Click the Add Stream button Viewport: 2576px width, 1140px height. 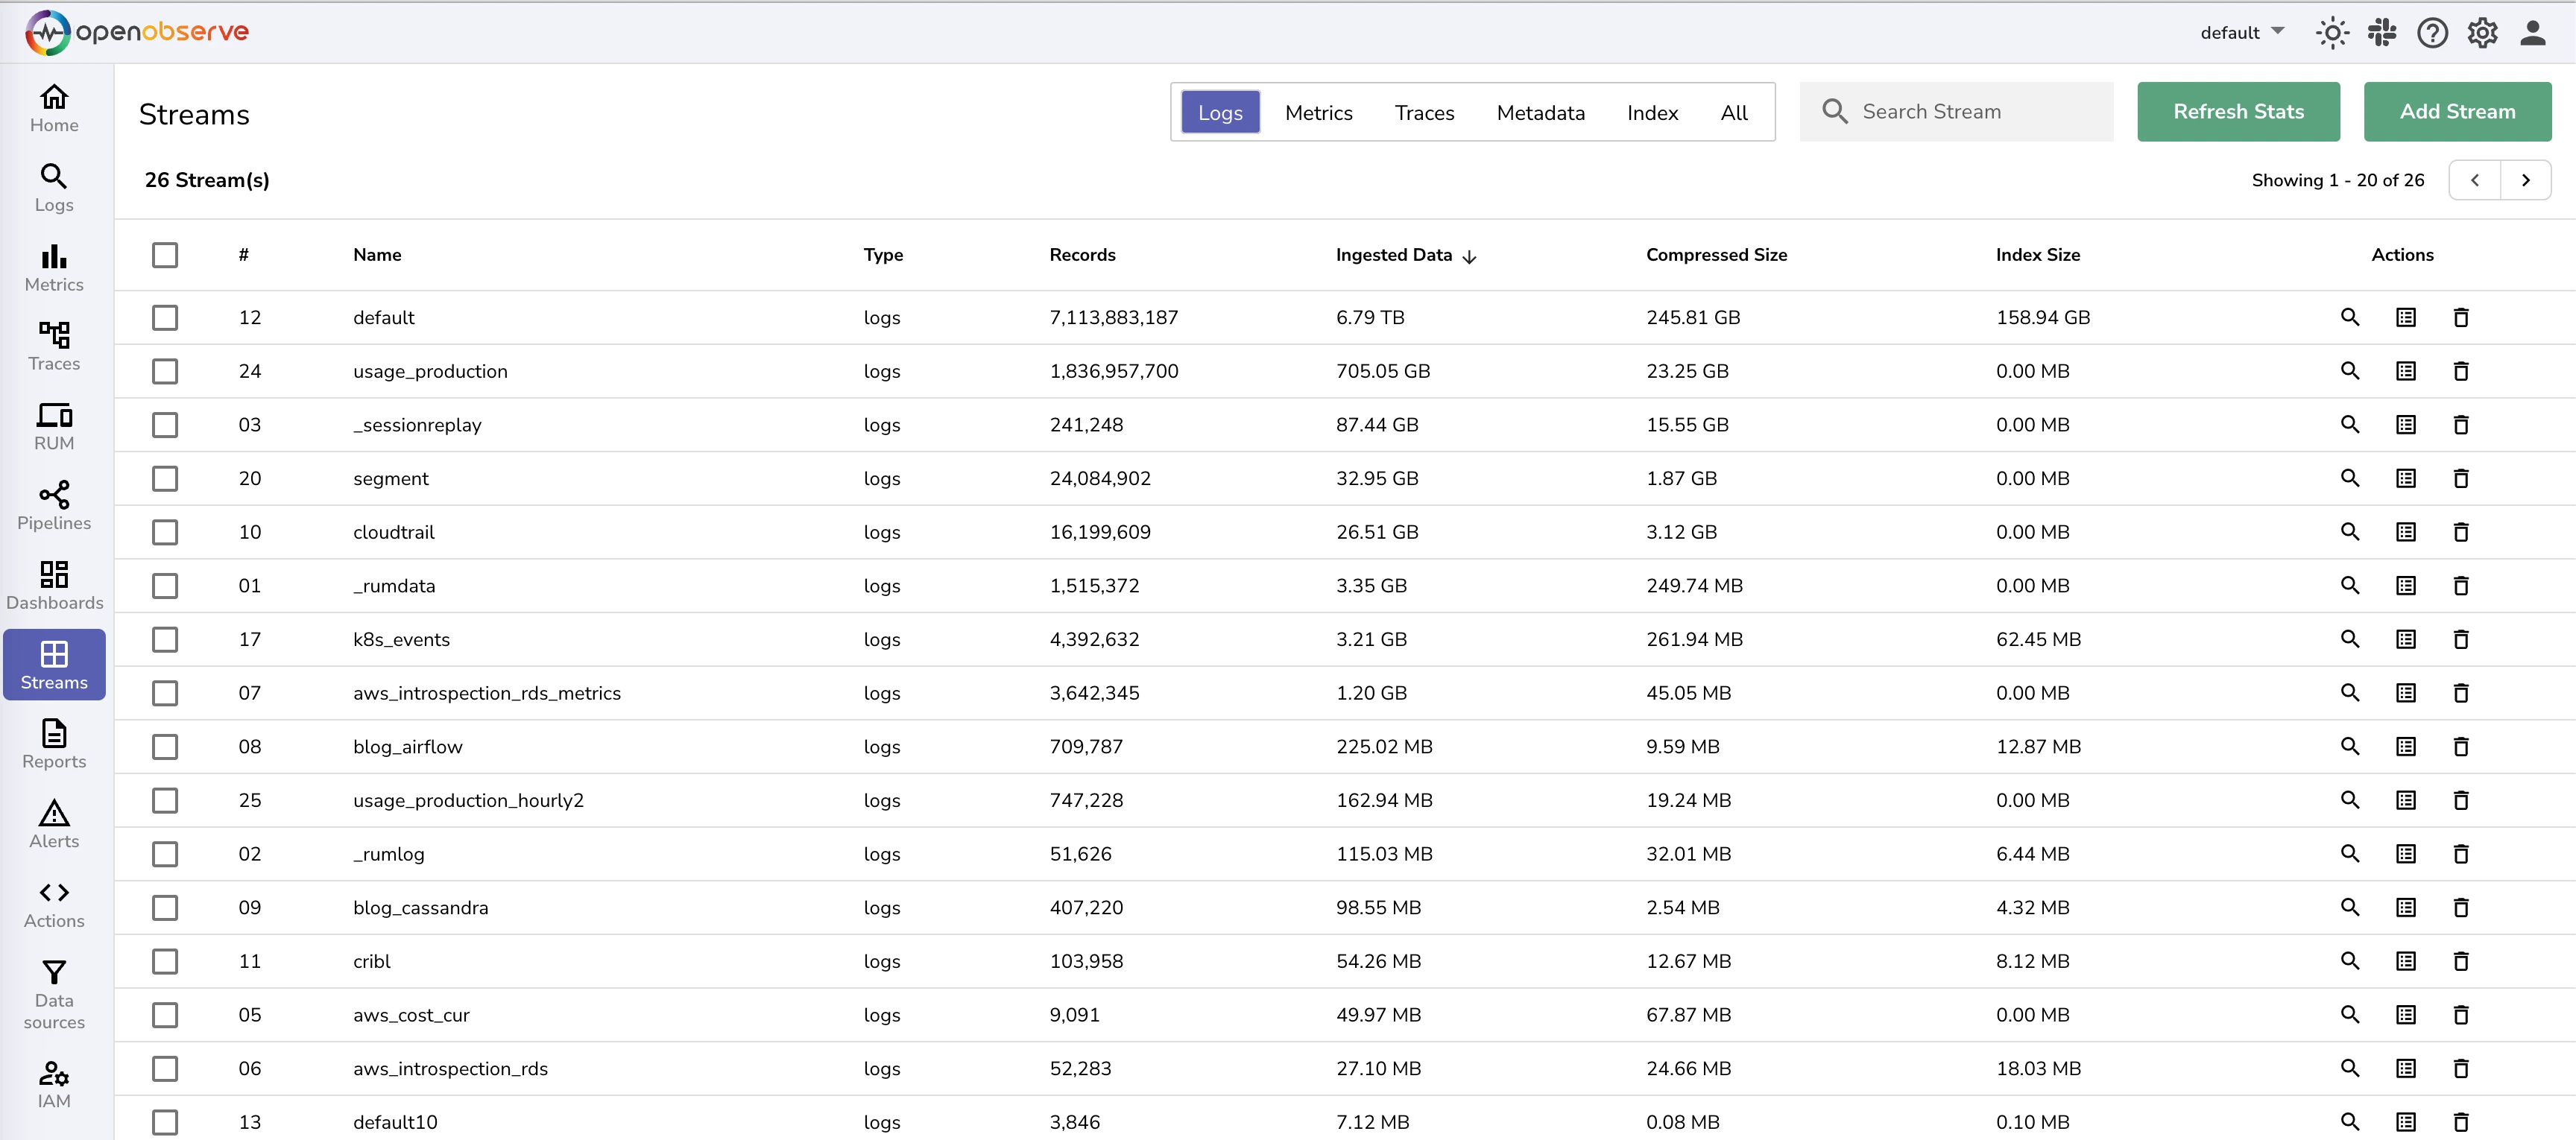point(2456,112)
